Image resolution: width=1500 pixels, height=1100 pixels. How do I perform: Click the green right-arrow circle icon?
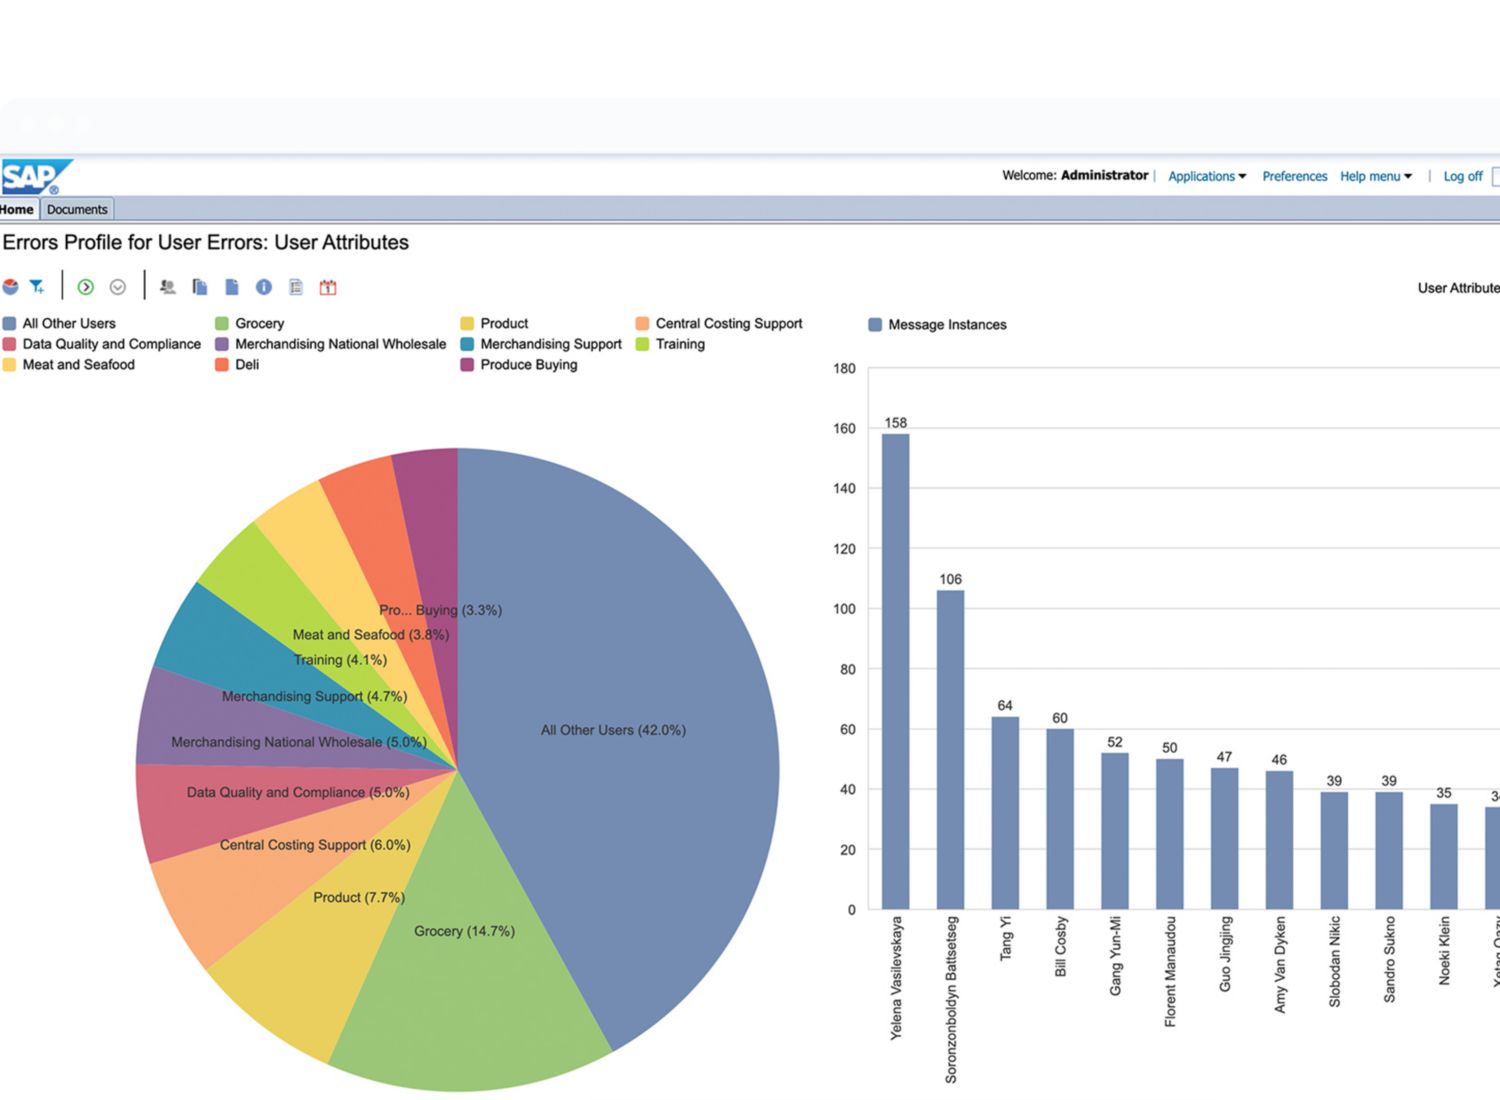(x=86, y=287)
